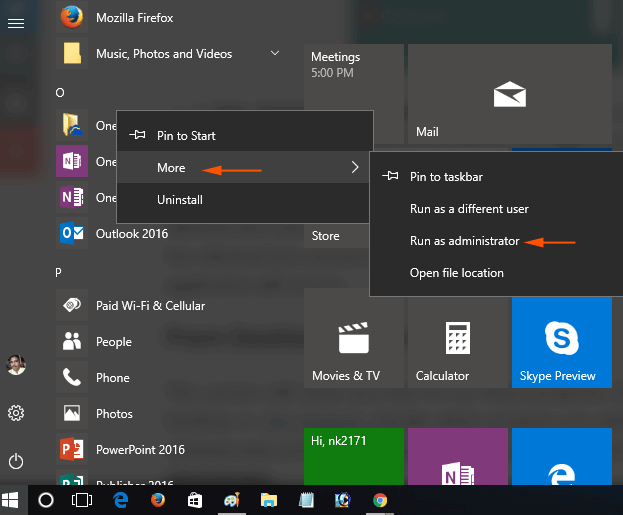Viewport: 623px width, 515px height.
Task: Jump to letter P section header
Action: pos(58,272)
